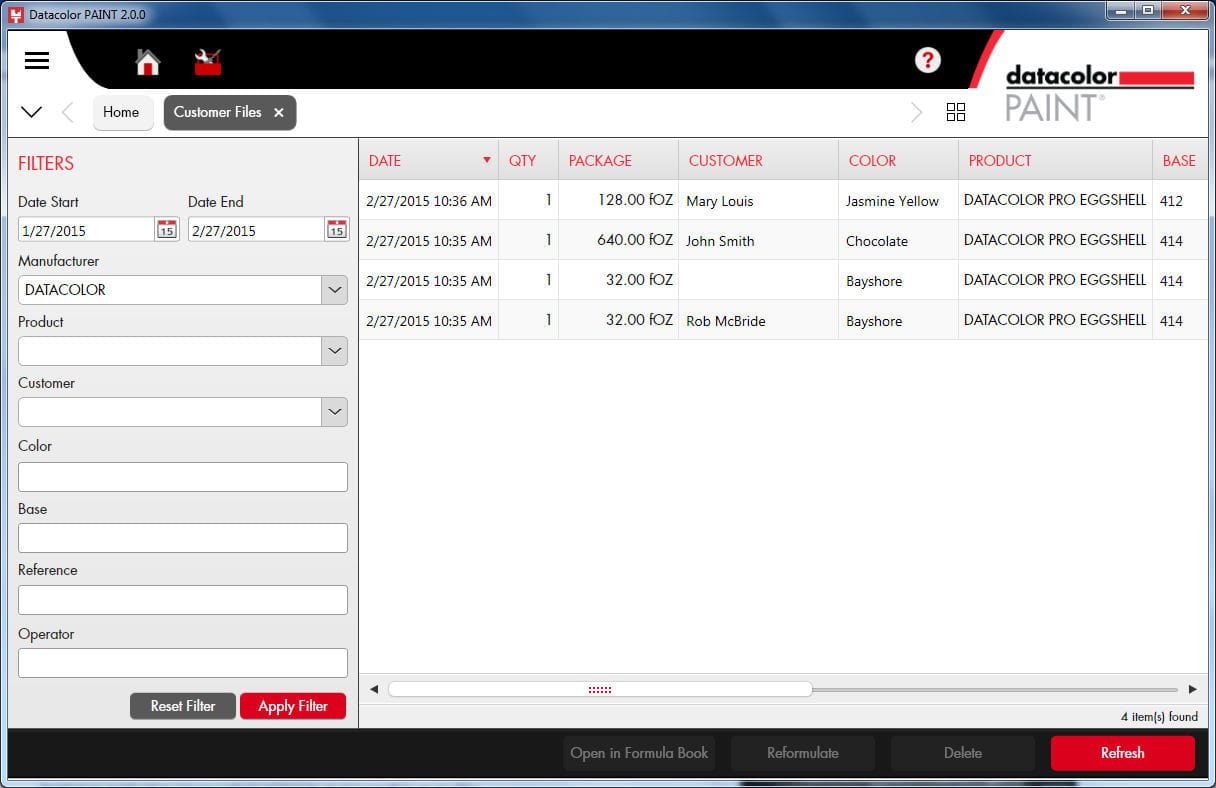
Task: Click the Date End input field
Action: coord(256,229)
